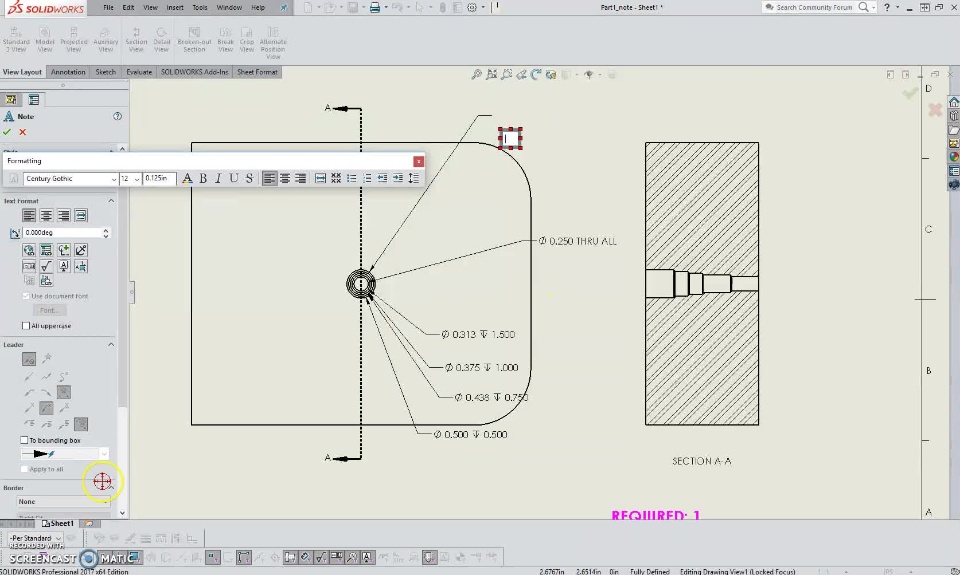This screenshot has width=960, height=575.
Task: Click the Print icon in the title bar
Action: (x=375, y=7)
